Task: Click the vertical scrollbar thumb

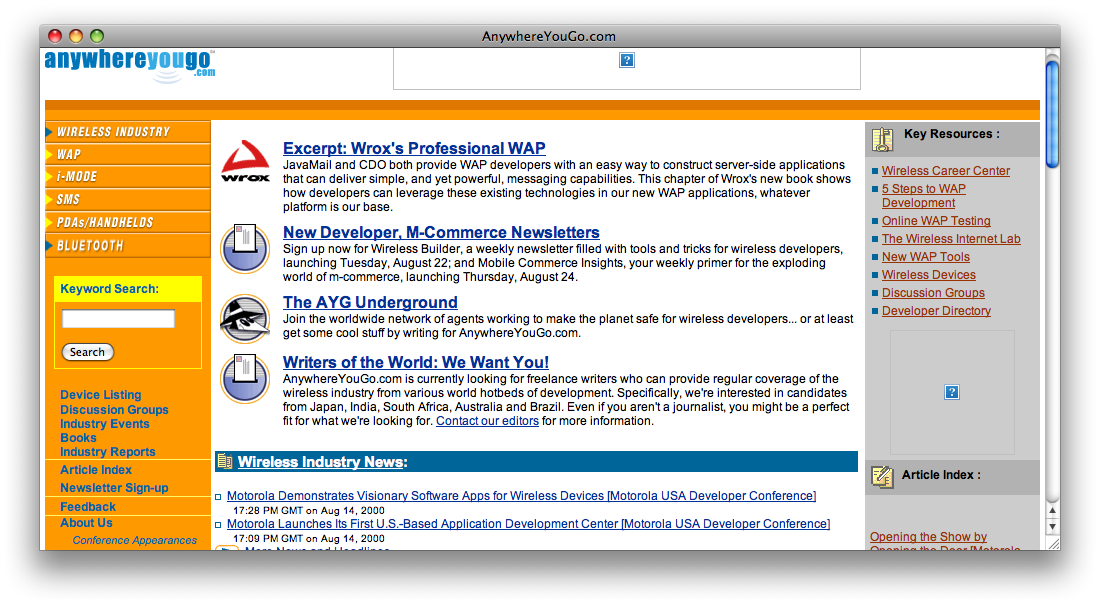Action: tap(1052, 114)
